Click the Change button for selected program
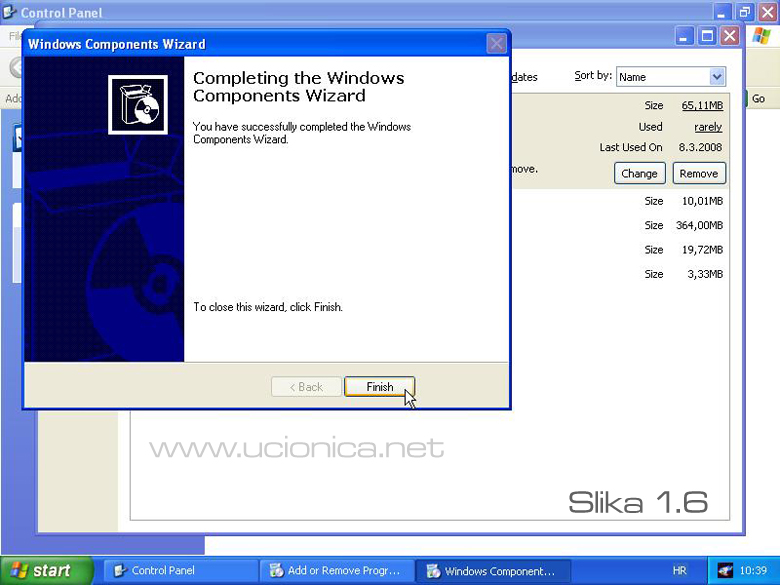This screenshot has width=780, height=585. [x=639, y=173]
